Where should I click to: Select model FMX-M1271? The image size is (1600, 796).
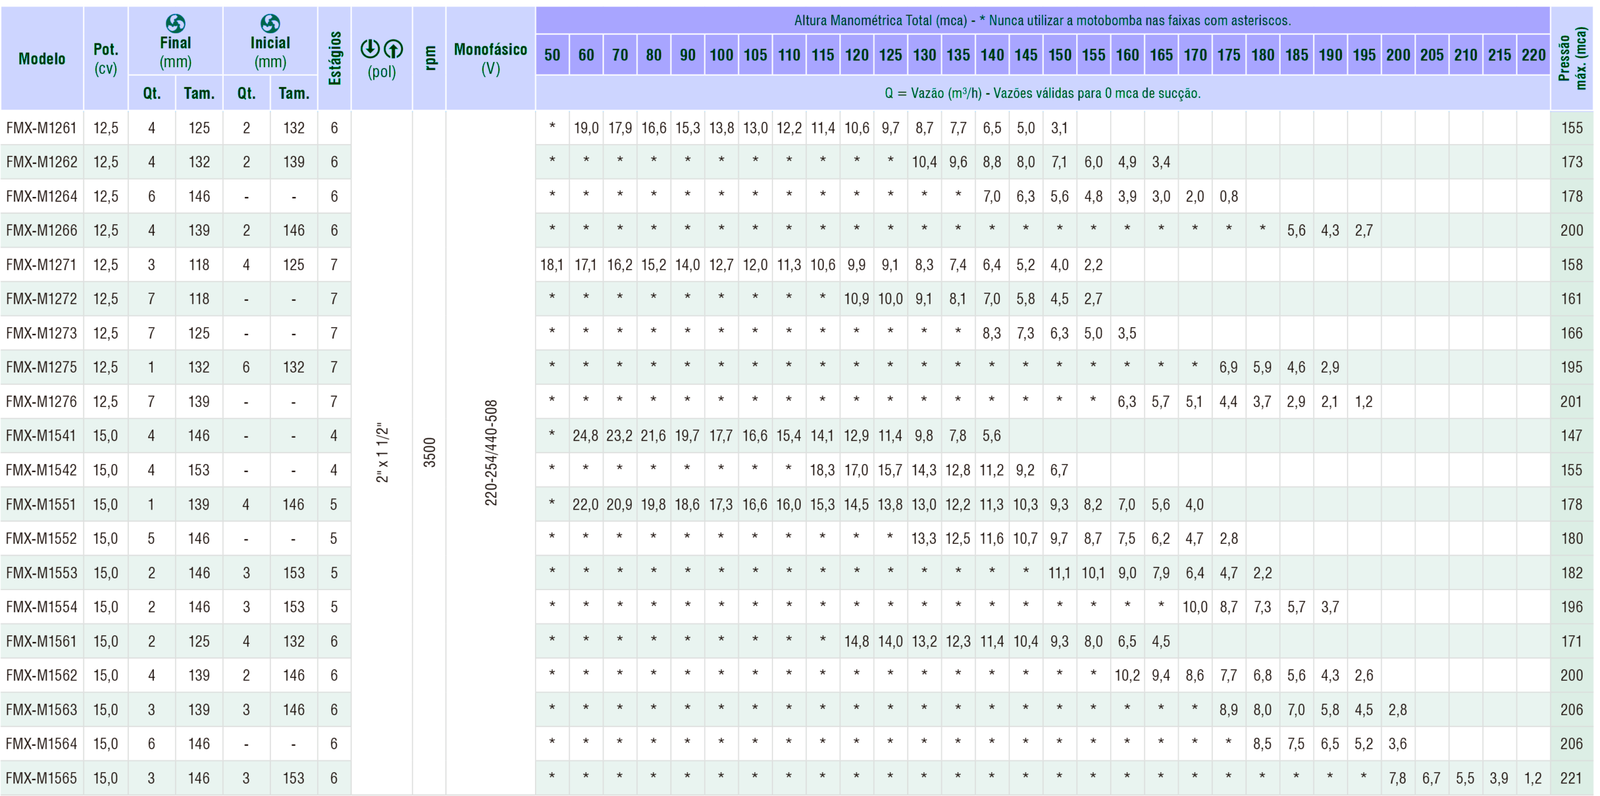(x=41, y=265)
